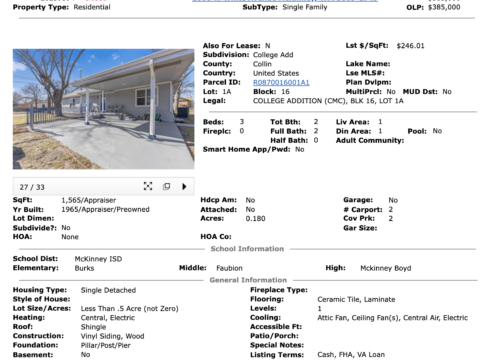The image size is (480, 360).
Task: Click the Ceramic Tile, Laminate flooring value
Action: click(x=356, y=299)
